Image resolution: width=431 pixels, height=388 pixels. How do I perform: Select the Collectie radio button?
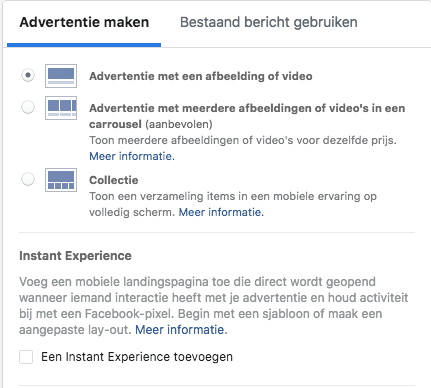coord(28,179)
